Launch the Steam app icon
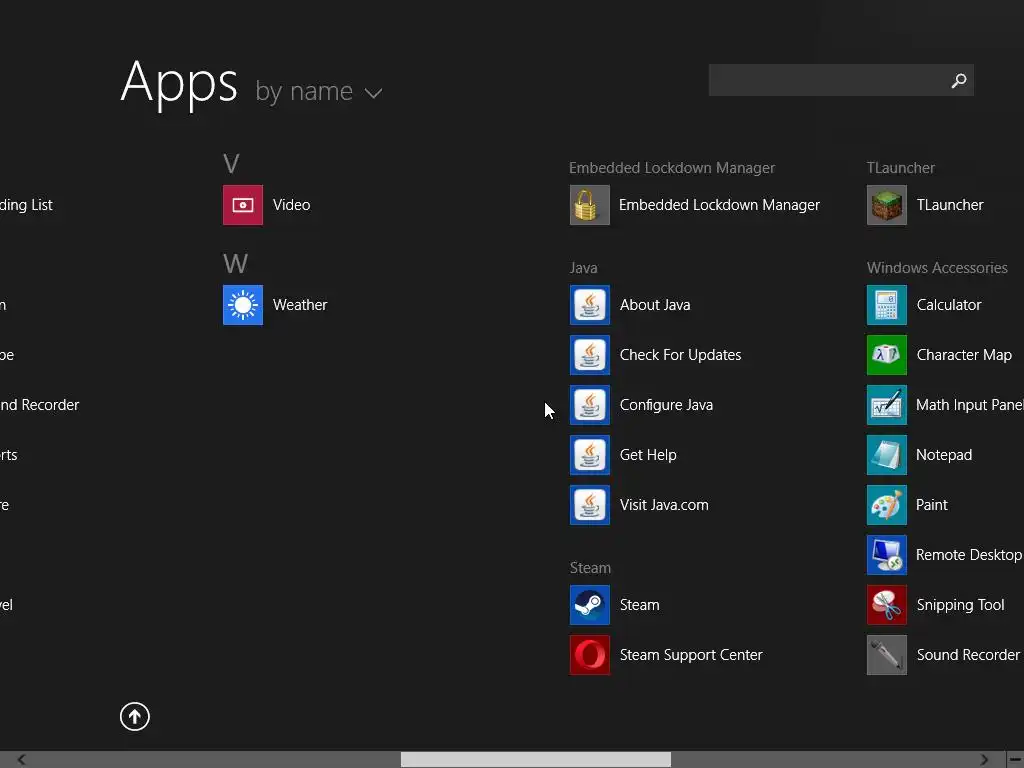This screenshot has height=768, width=1024. pos(590,605)
